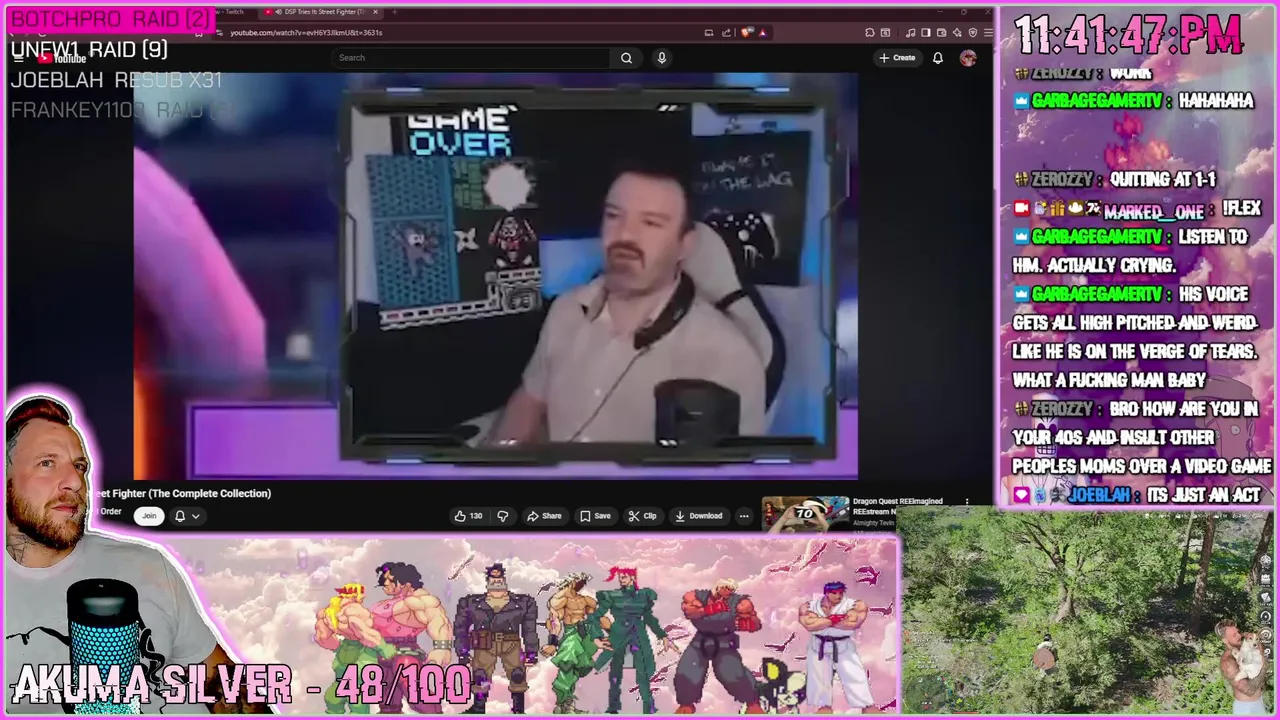The height and width of the screenshot is (720, 1280).
Task: Click the browser extensions puzzle icon
Action: point(870,33)
